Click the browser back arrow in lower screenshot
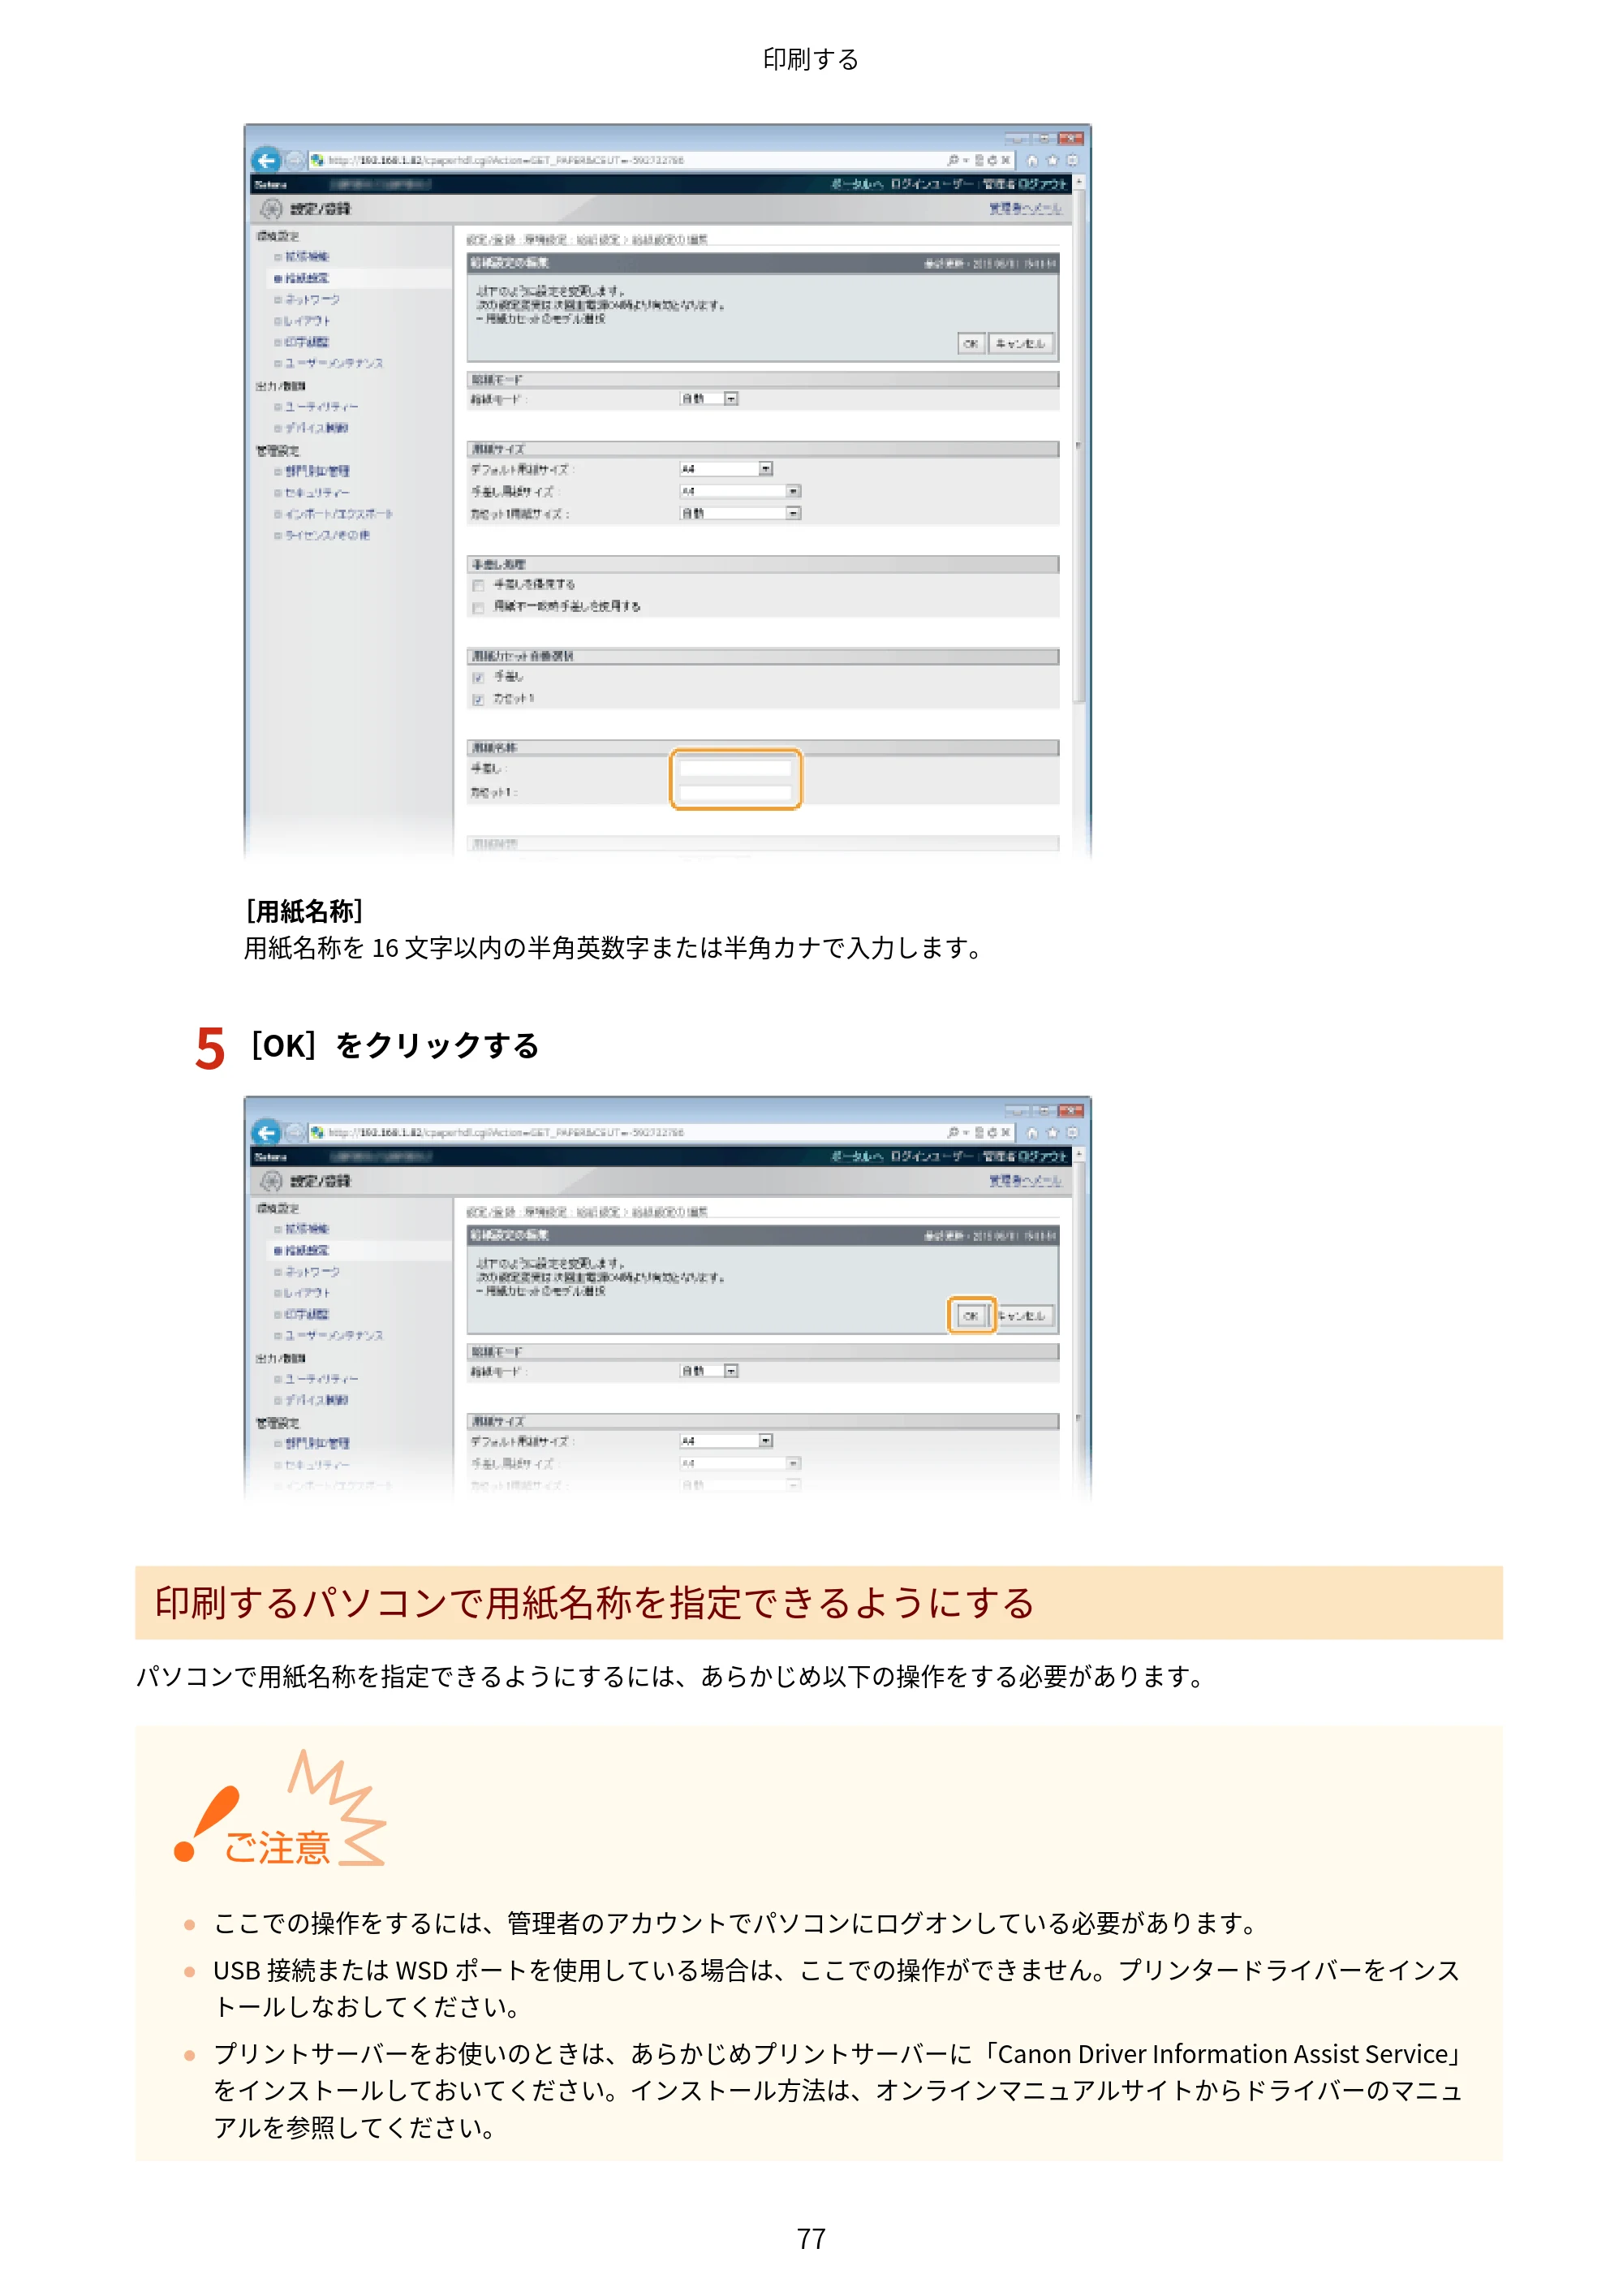This screenshot has width=1623, height=2296. pyautogui.click(x=266, y=1132)
